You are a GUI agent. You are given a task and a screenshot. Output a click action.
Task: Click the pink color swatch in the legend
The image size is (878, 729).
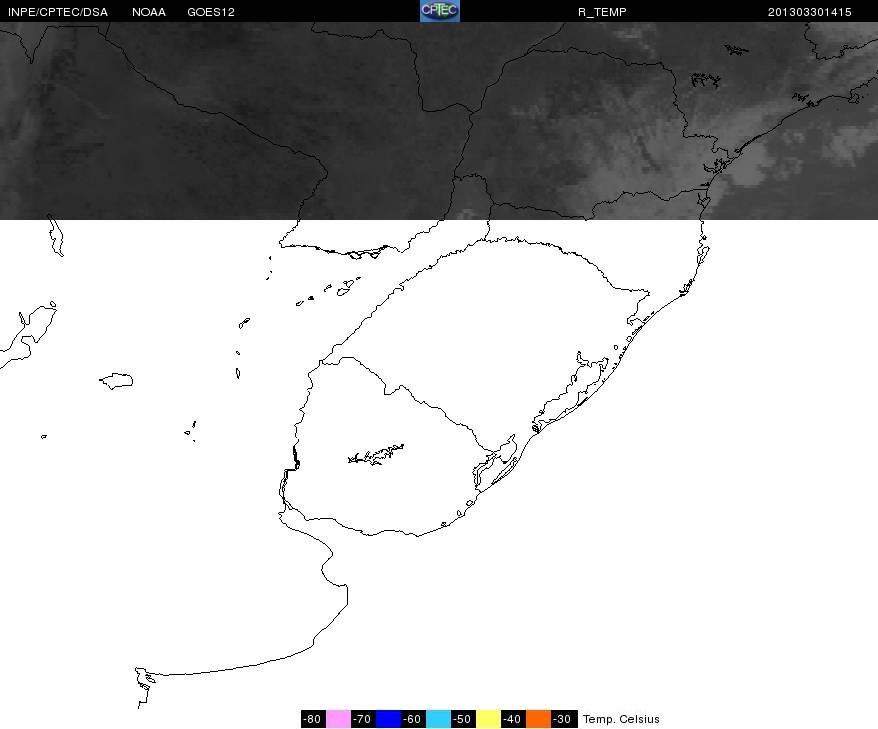point(338,719)
